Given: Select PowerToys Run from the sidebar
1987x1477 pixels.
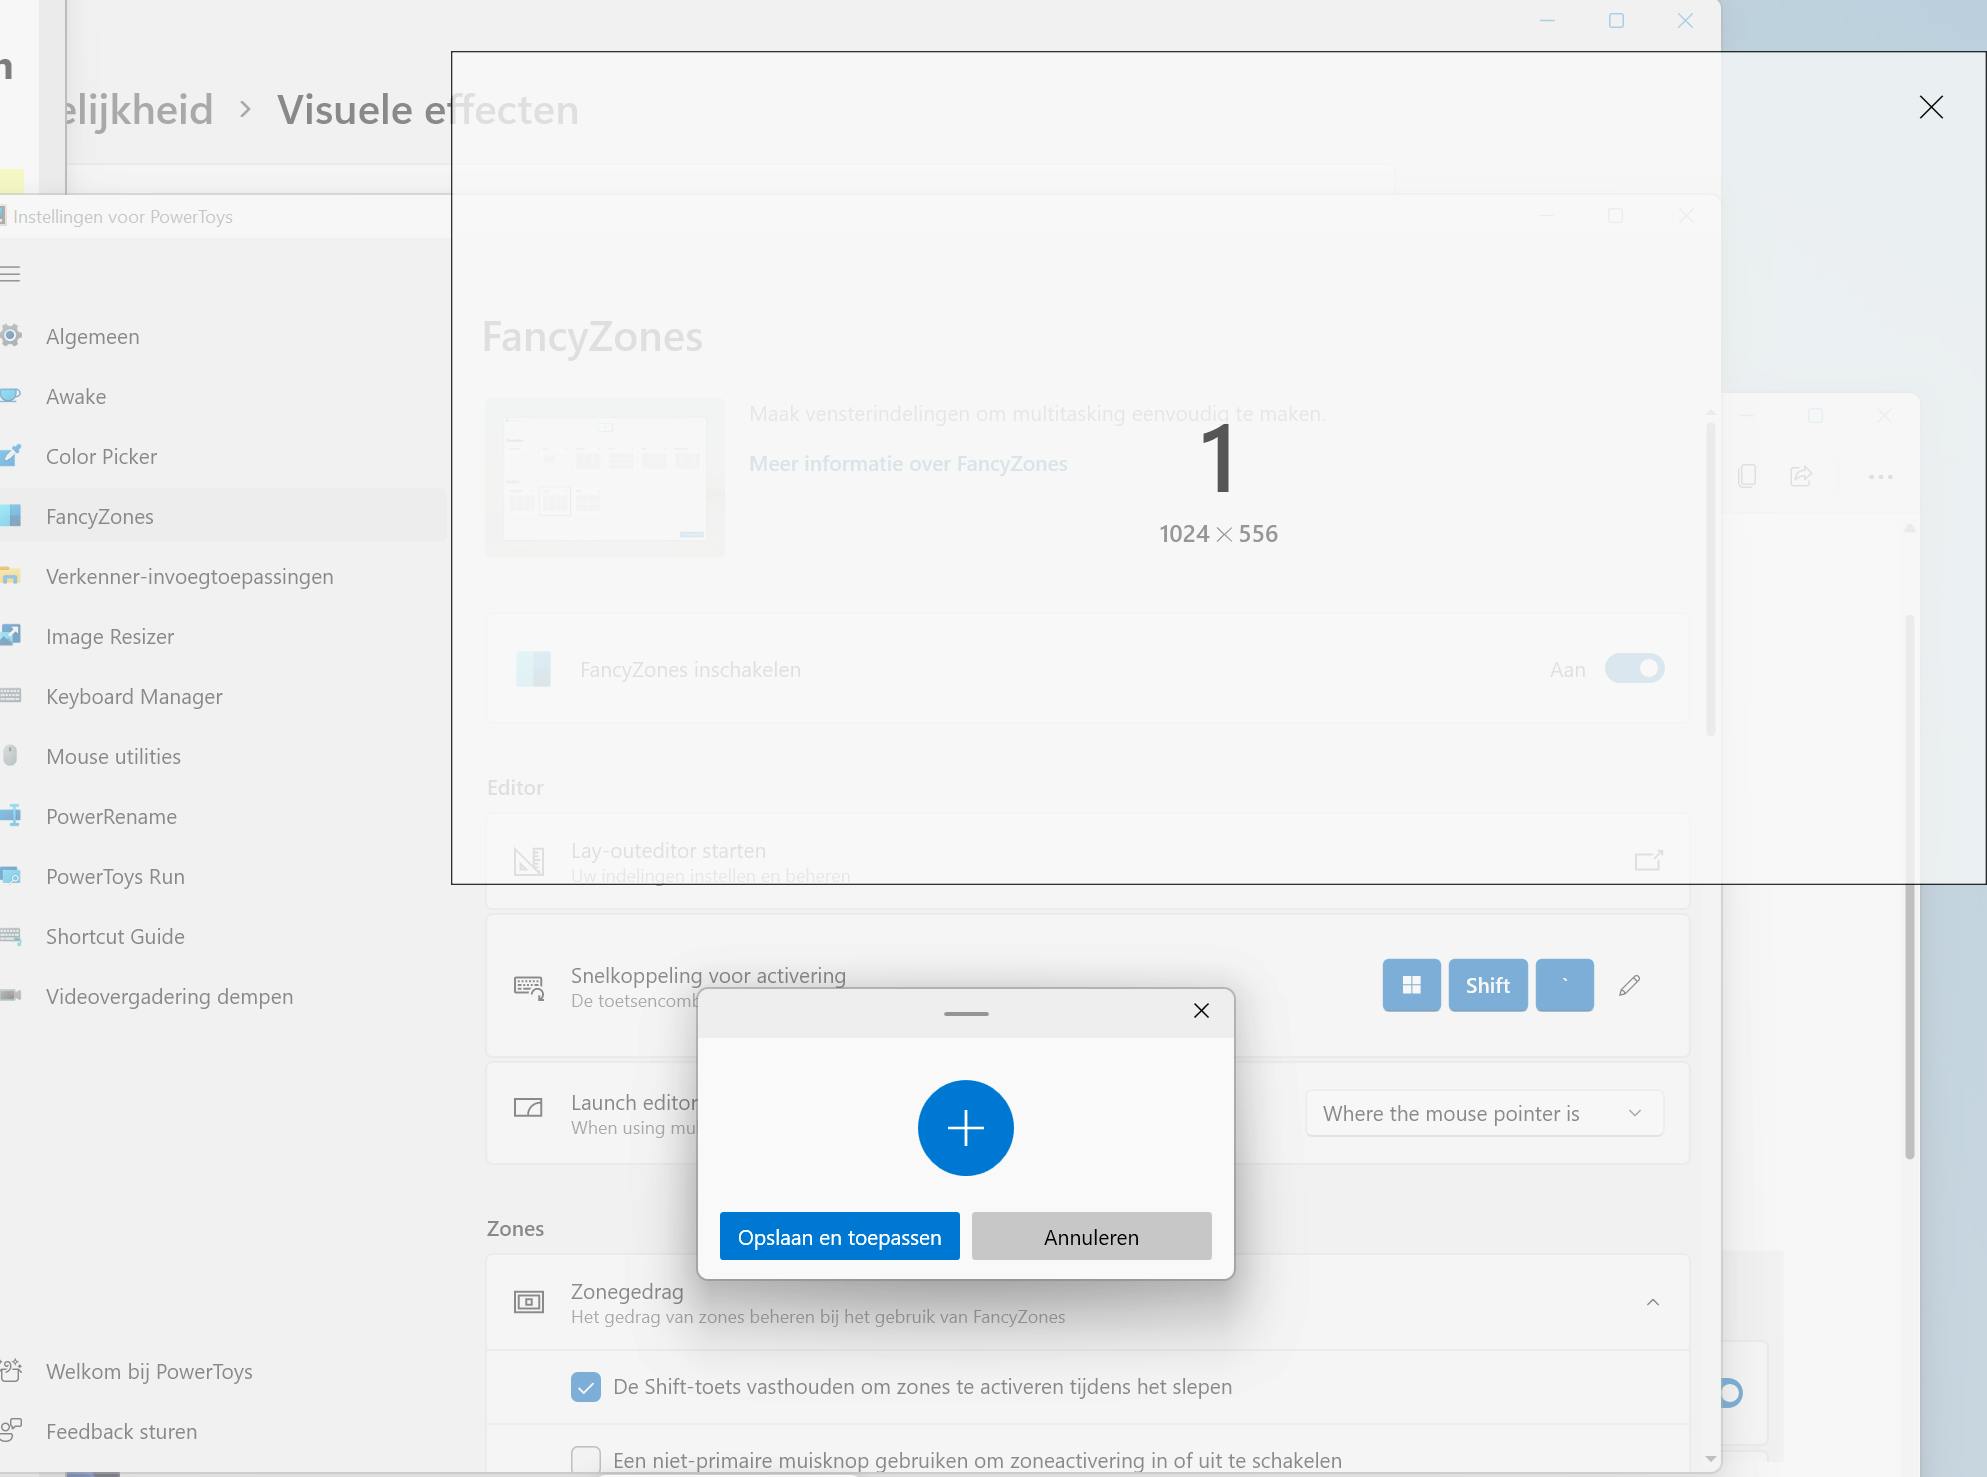Looking at the screenshot, I should 115,877.
